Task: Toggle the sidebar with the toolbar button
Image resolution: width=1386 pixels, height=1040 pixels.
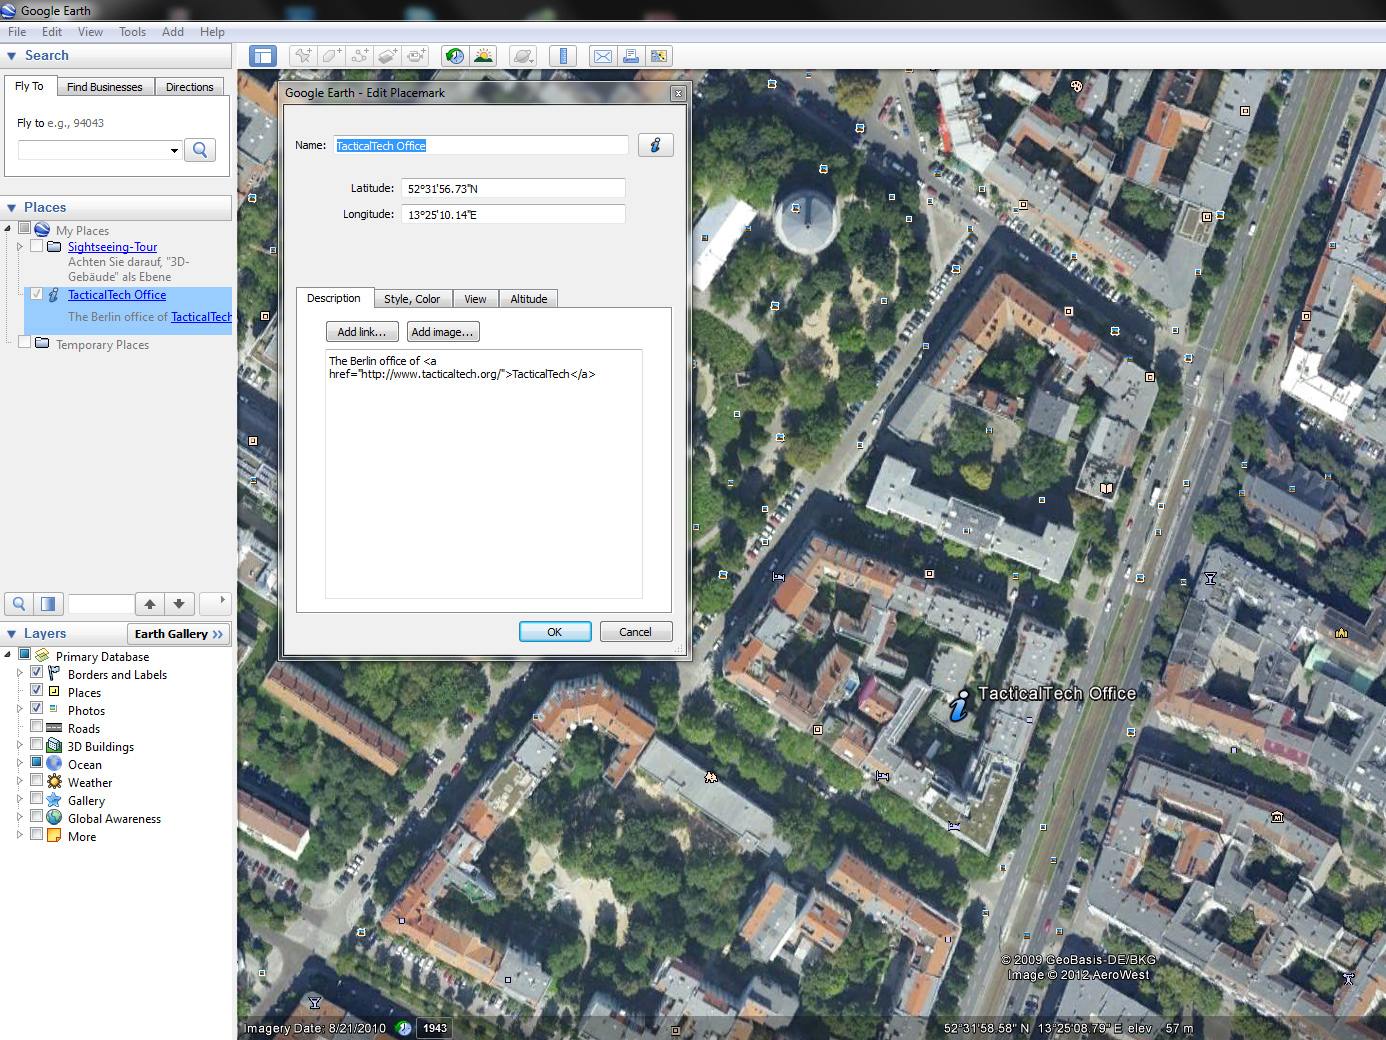Action: pyautogui.click(x=263, y=56)
